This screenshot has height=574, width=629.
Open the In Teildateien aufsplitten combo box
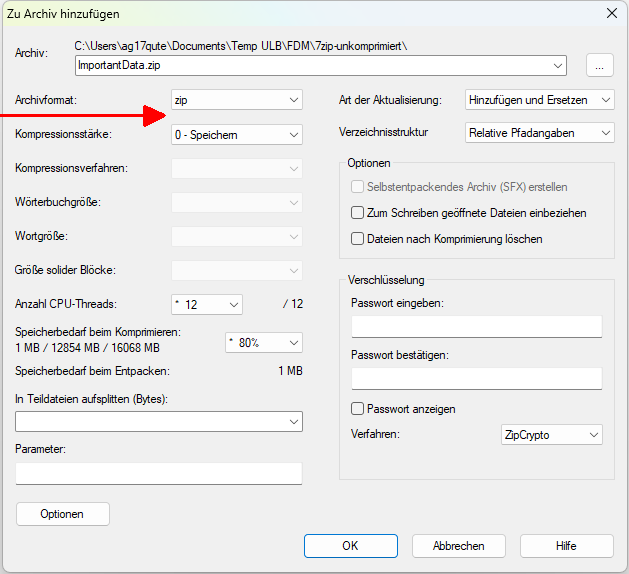click(158, 422)
